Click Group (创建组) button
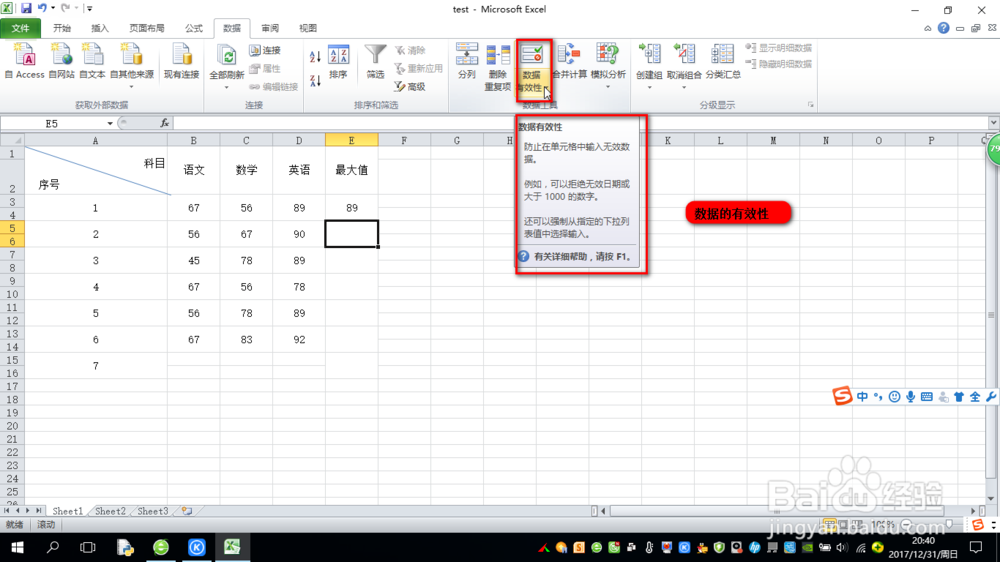 (649, 62)
